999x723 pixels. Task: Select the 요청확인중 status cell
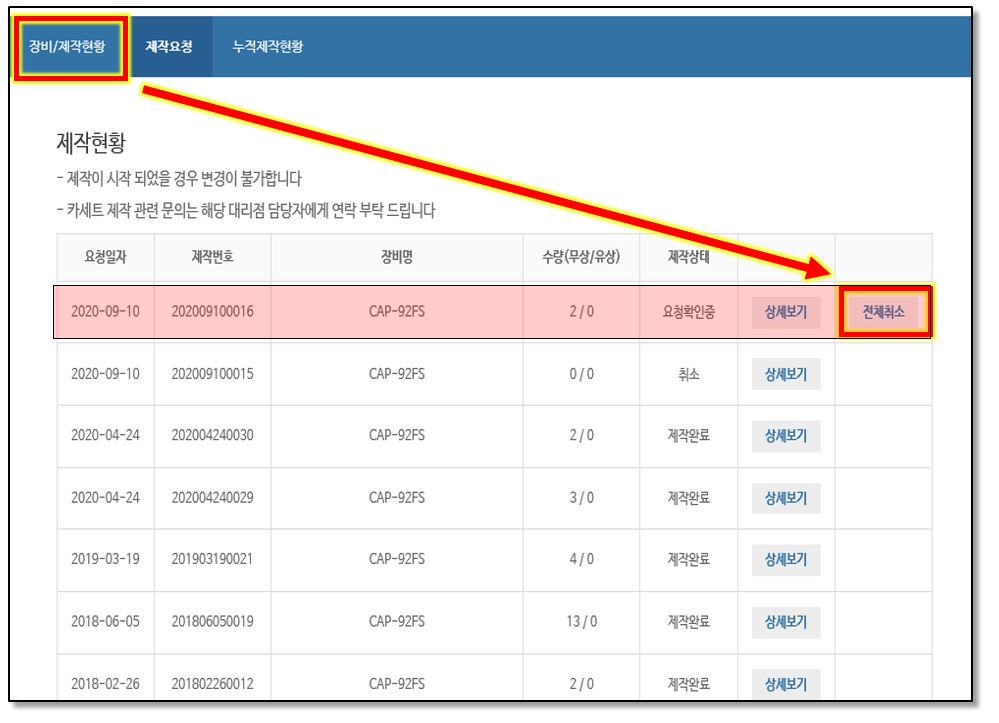click(688, 312)
